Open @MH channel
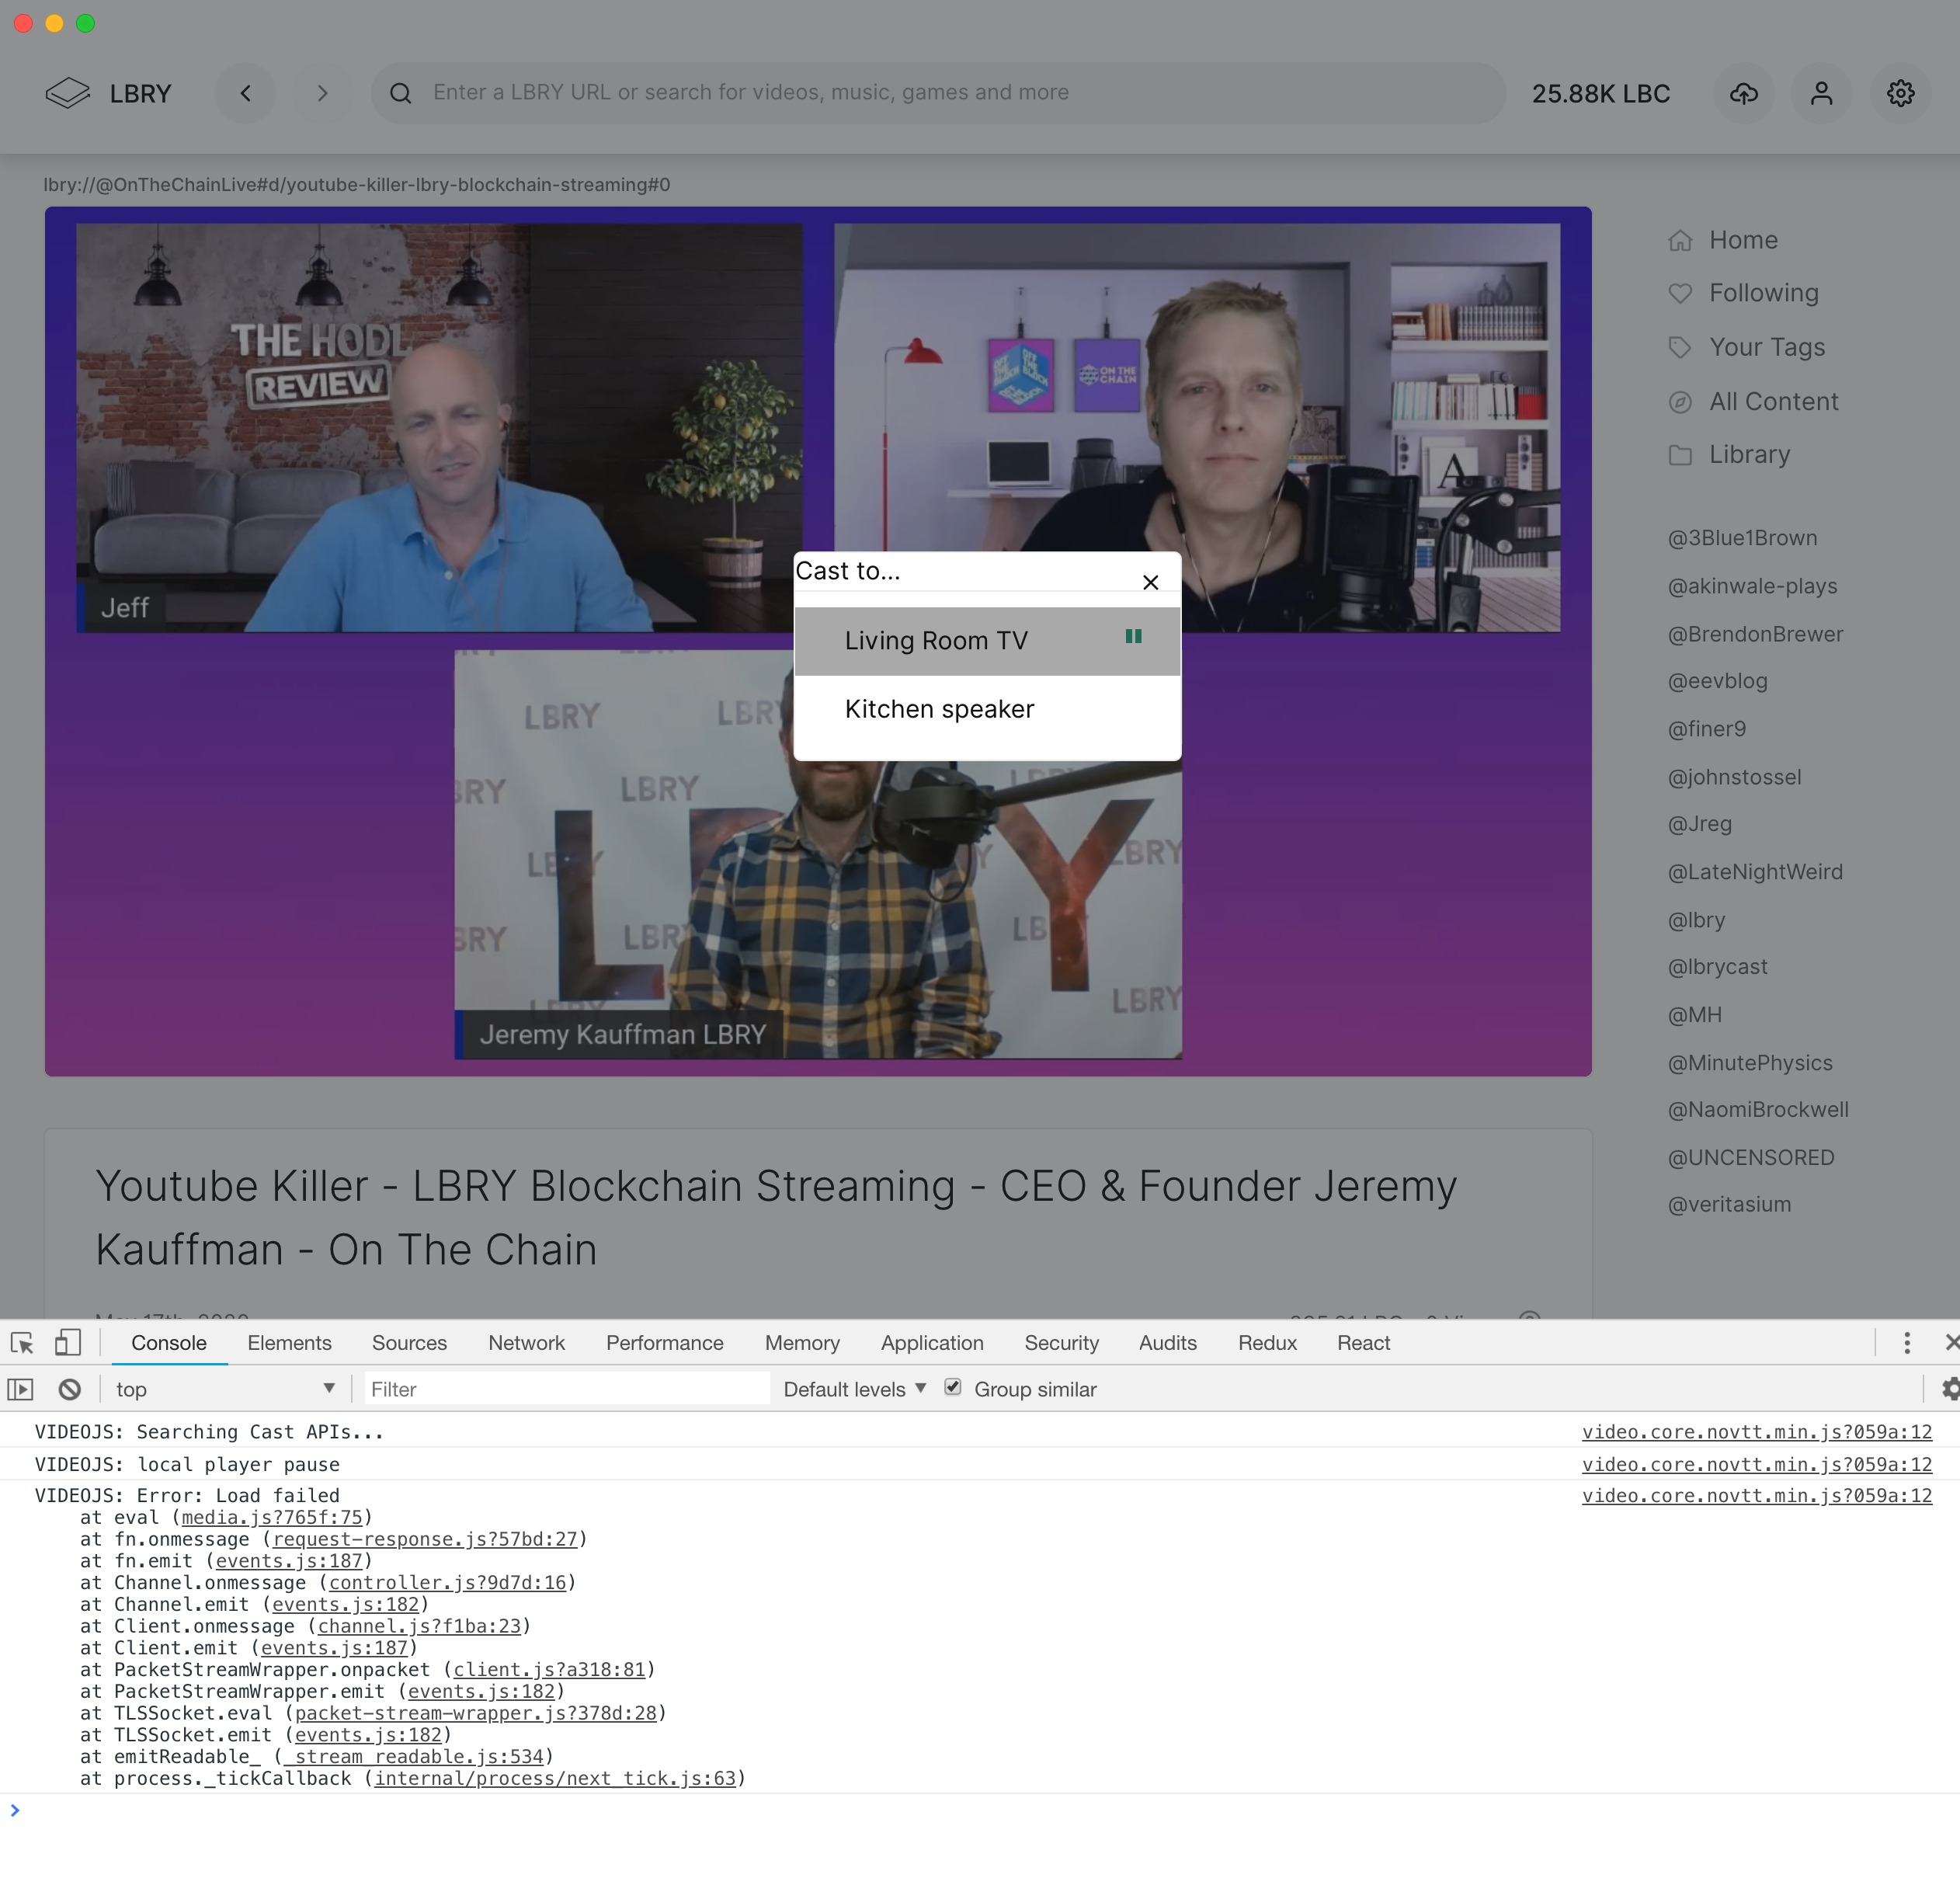The width and height of the screenshot is (1960, 1892). [x=1694, y=1015]
